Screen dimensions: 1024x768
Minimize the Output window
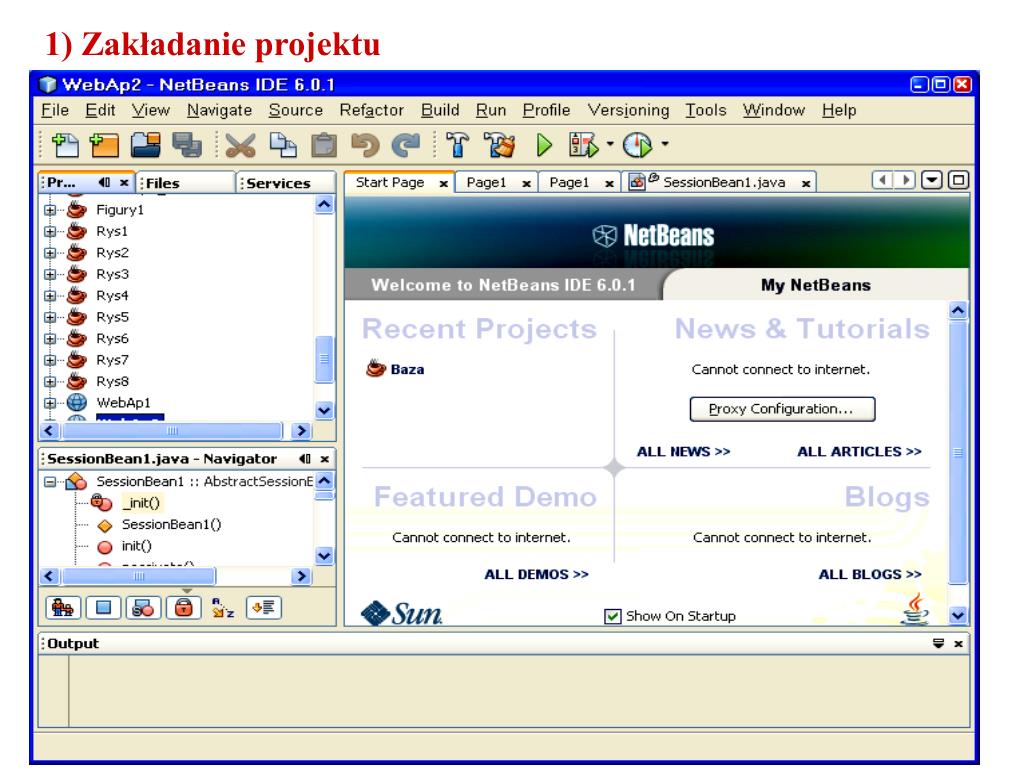tap(938, 644)
